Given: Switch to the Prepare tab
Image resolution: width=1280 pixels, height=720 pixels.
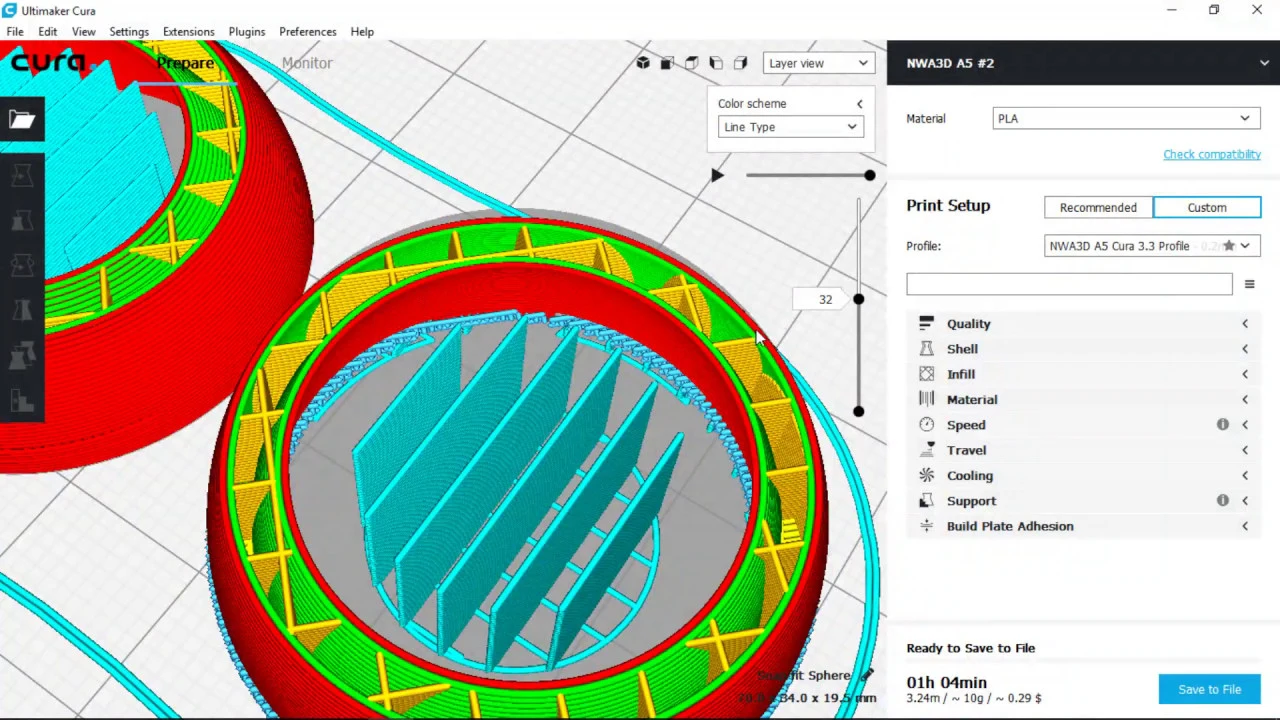Looking at the screenshot, I should click(185, 63).
